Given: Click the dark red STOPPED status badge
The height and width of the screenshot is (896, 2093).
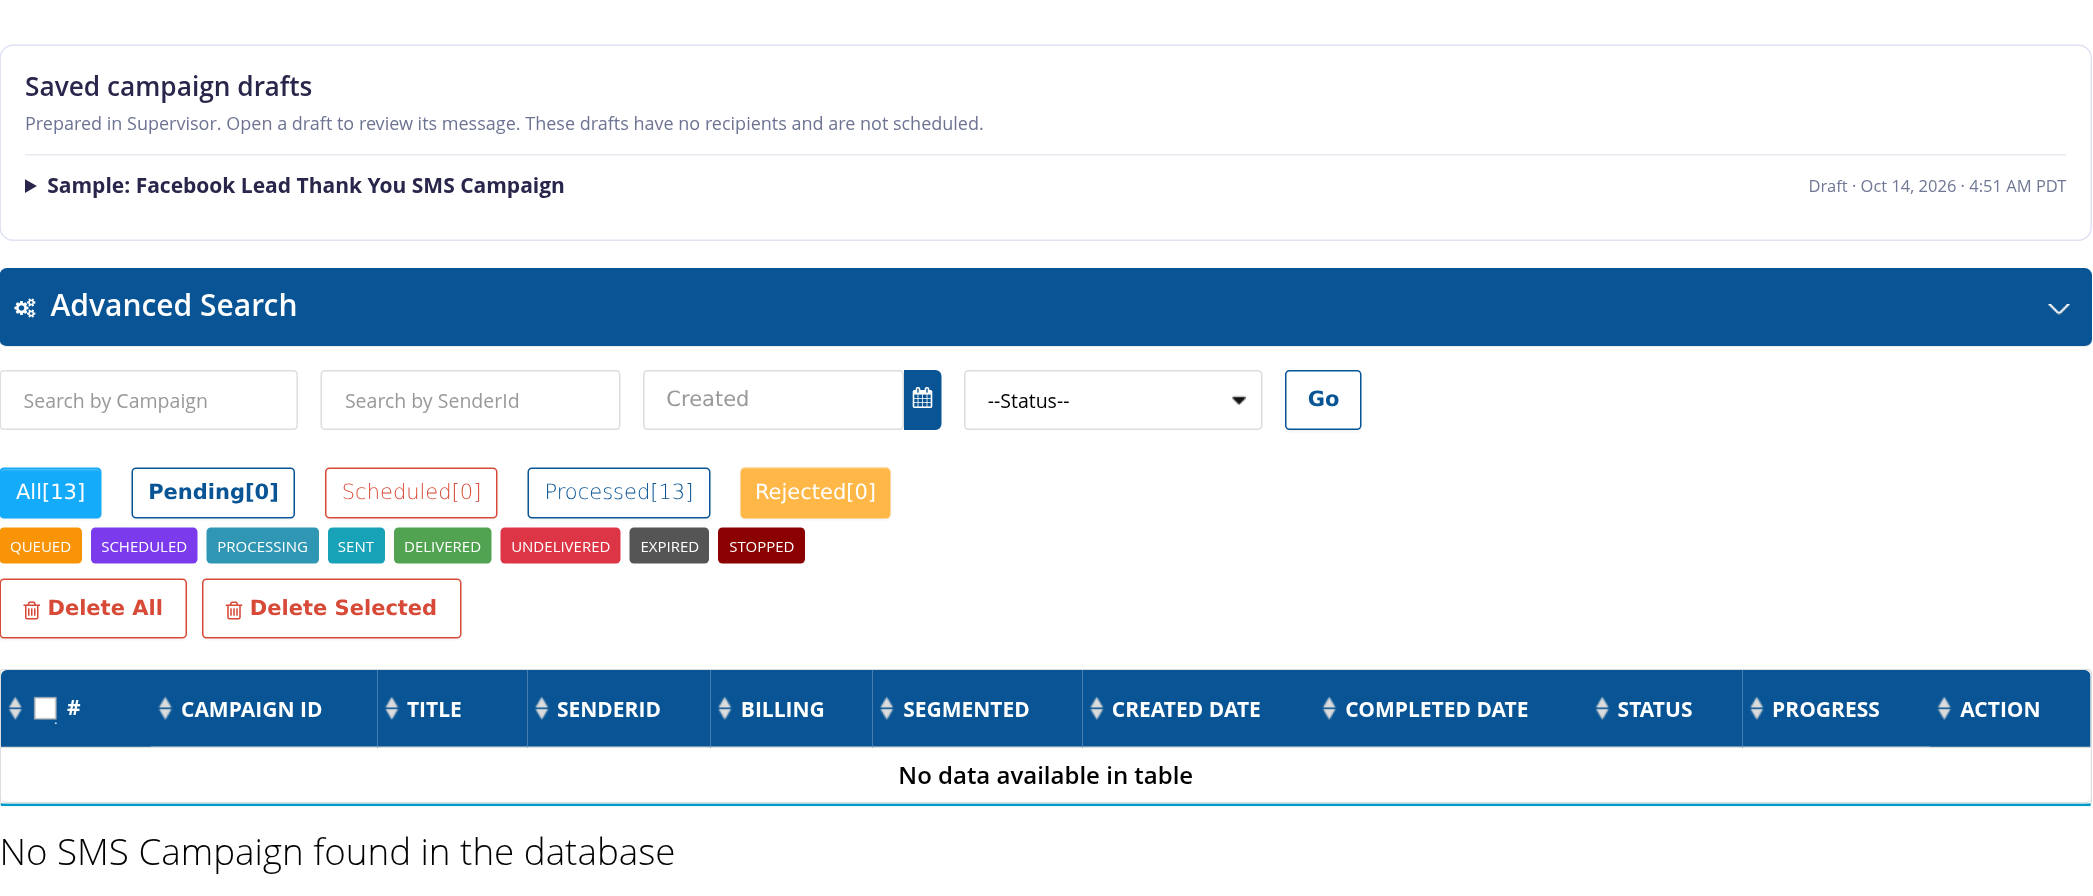Looking at the screenshot, I should coord(762,546).
